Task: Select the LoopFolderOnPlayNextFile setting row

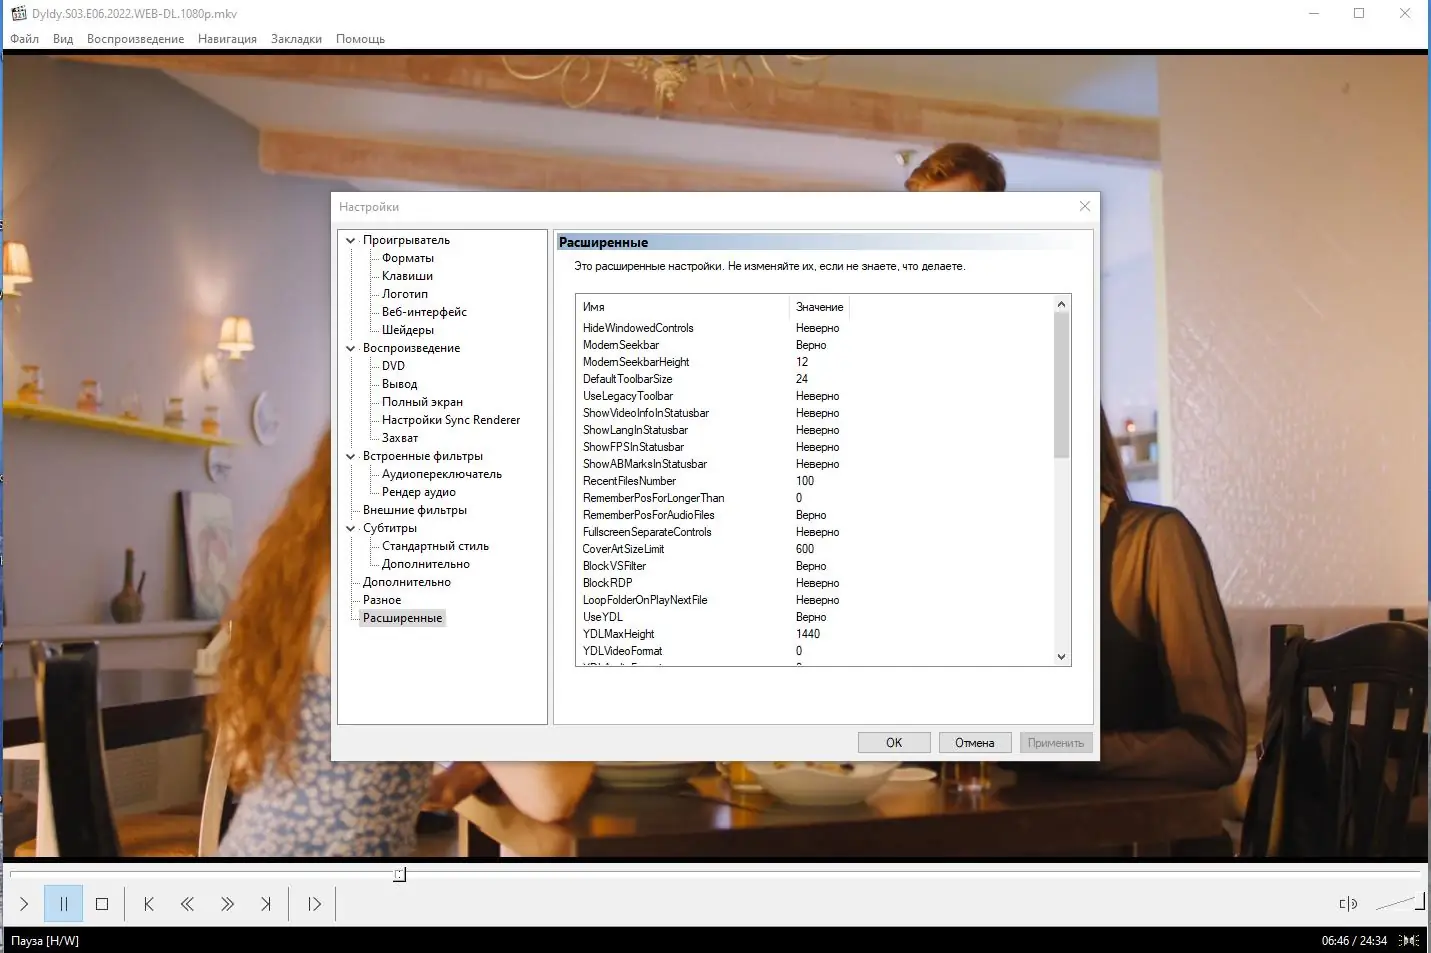Action: [x=815, y=600]
